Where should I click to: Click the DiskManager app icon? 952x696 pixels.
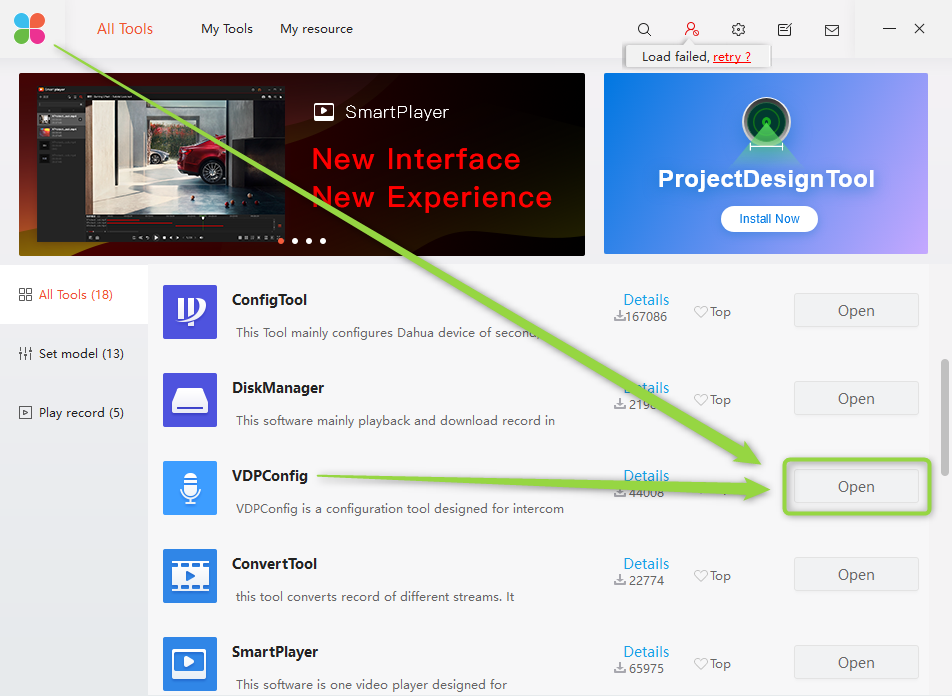[x=190, y=400]
